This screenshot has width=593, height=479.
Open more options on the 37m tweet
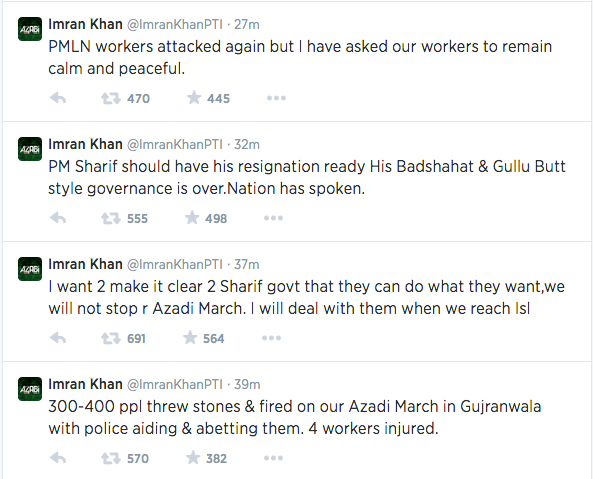click(x=272, y=338)
